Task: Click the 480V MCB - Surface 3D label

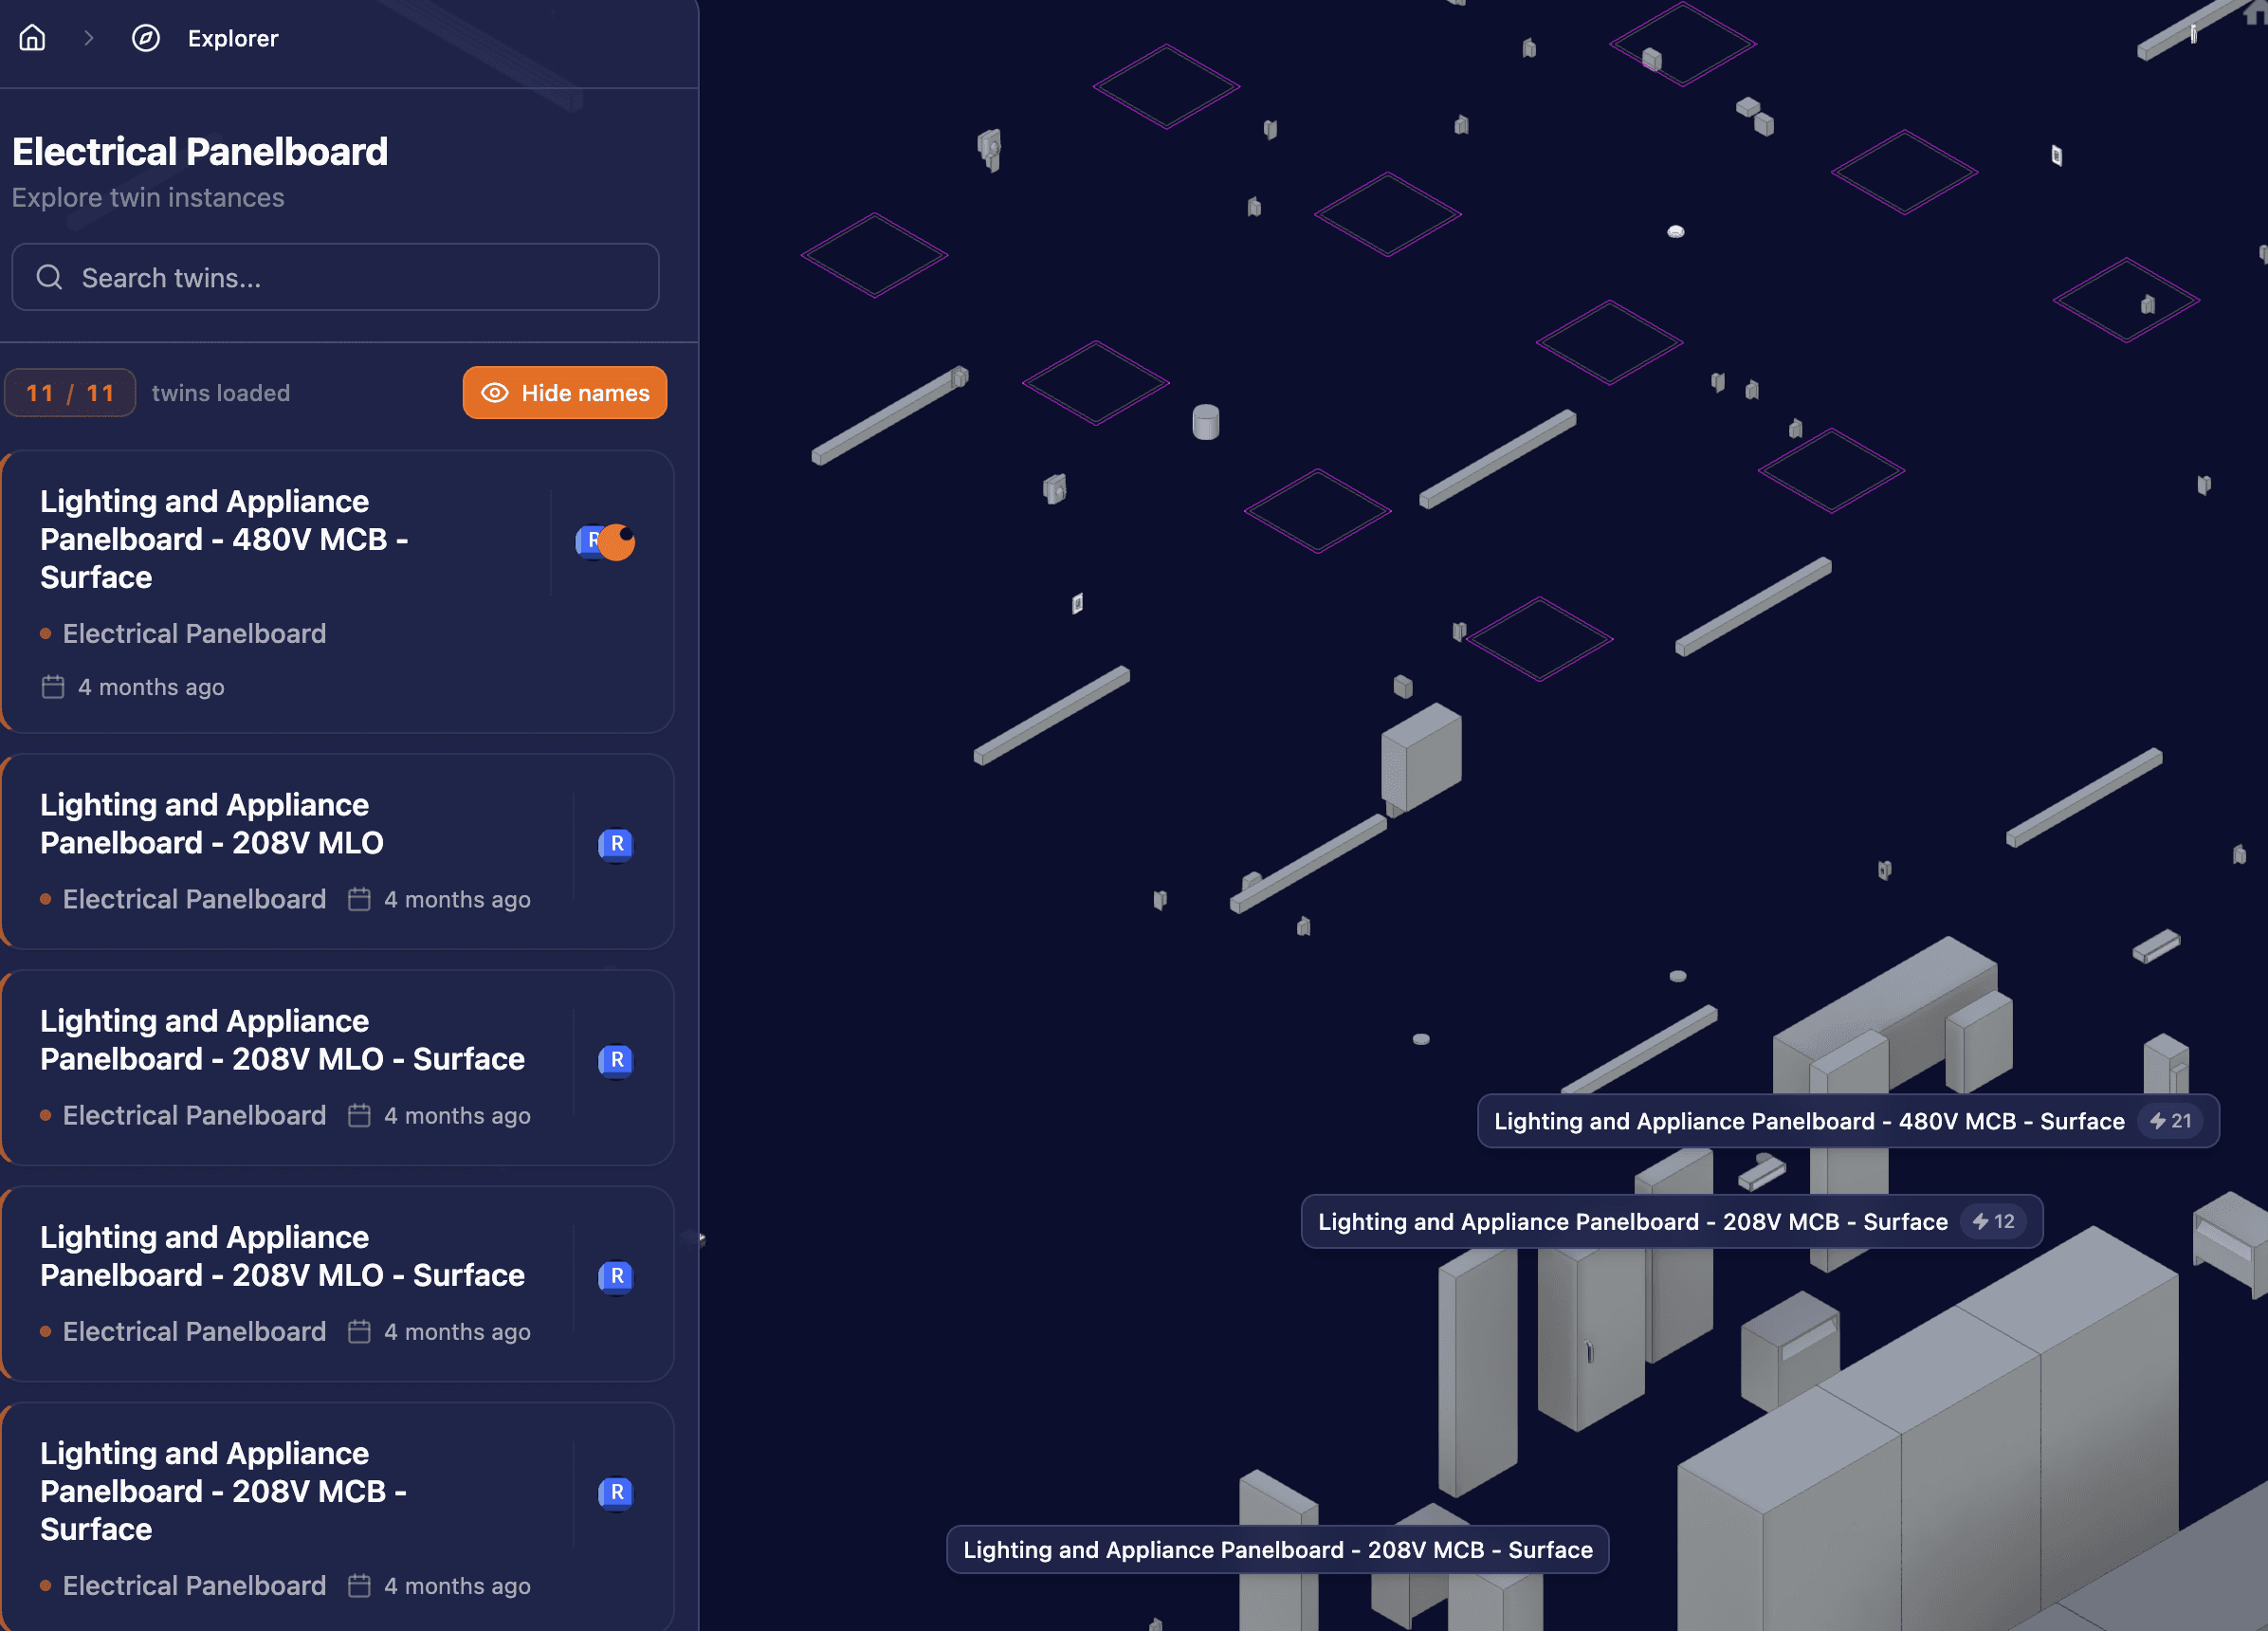Action: click(x=1808, y=1121)
